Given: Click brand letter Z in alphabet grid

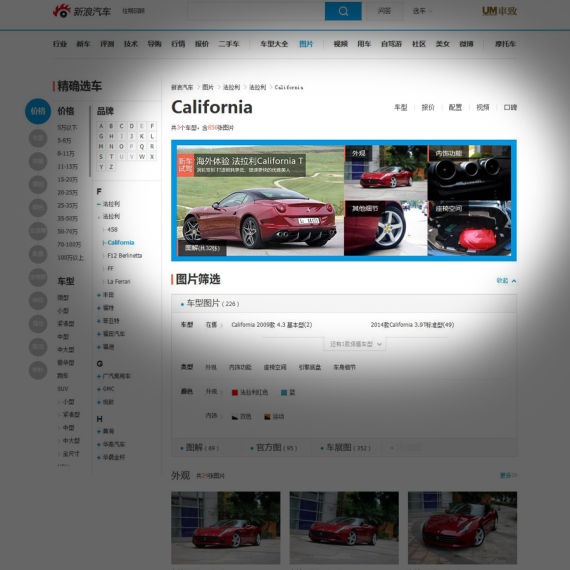Looking at the screenshot, I should (111, 166).
